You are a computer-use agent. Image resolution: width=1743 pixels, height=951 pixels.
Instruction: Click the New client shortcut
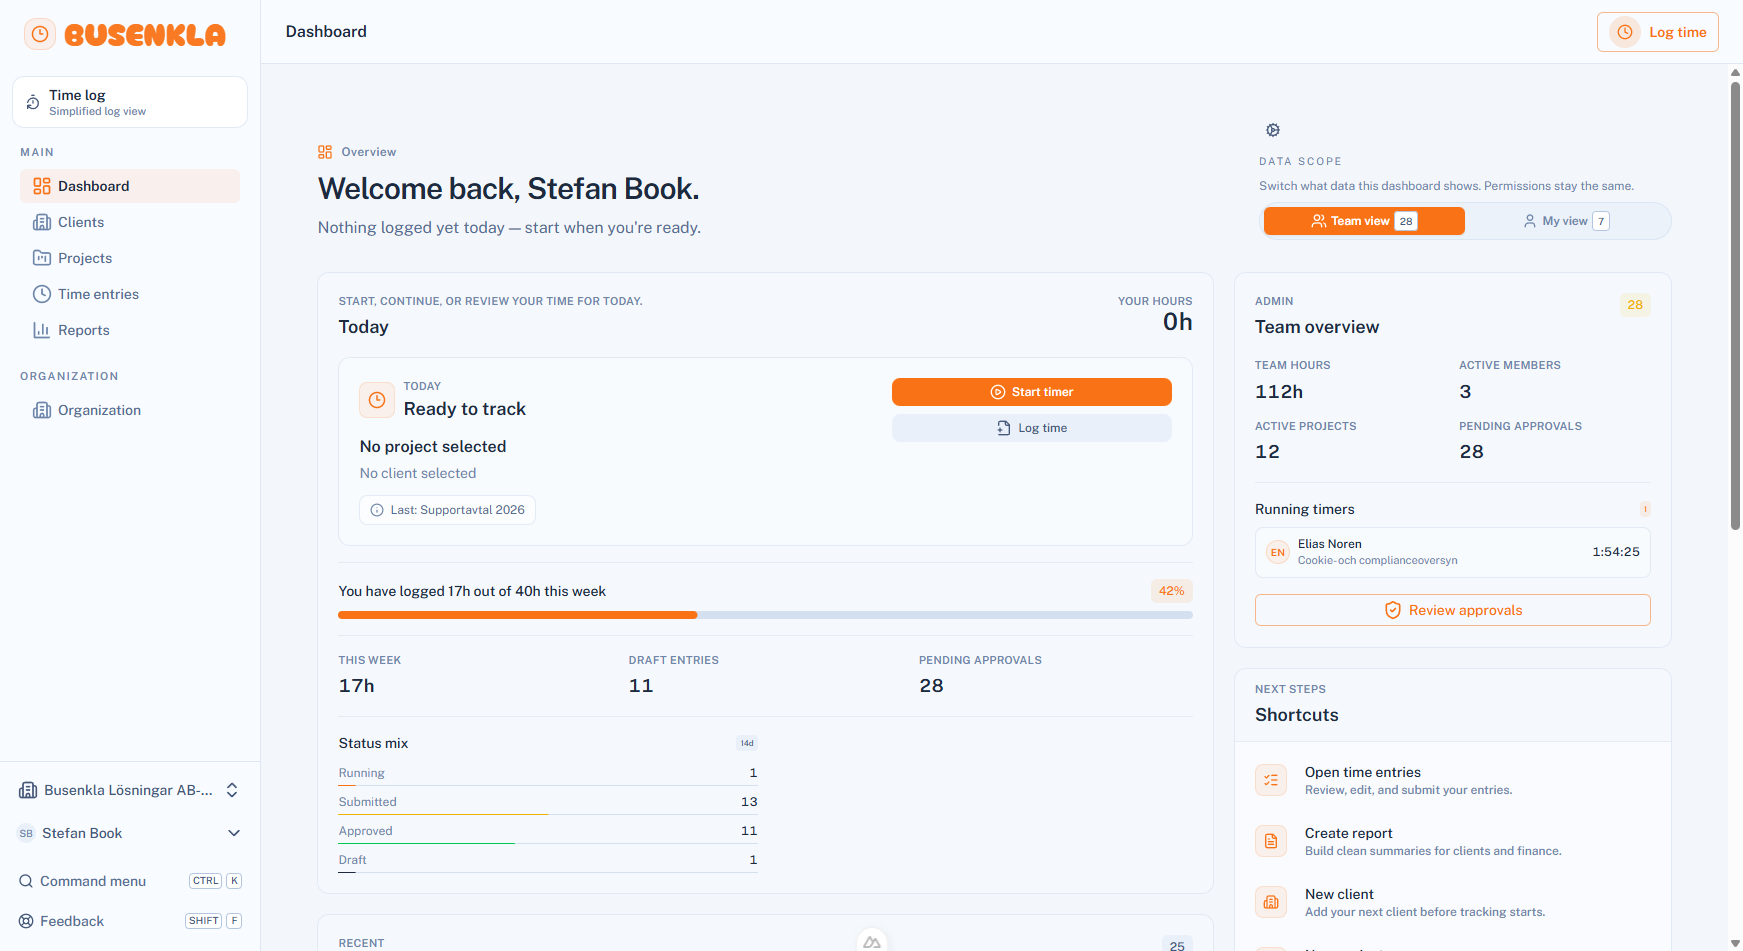click(x=1452, y=902)
